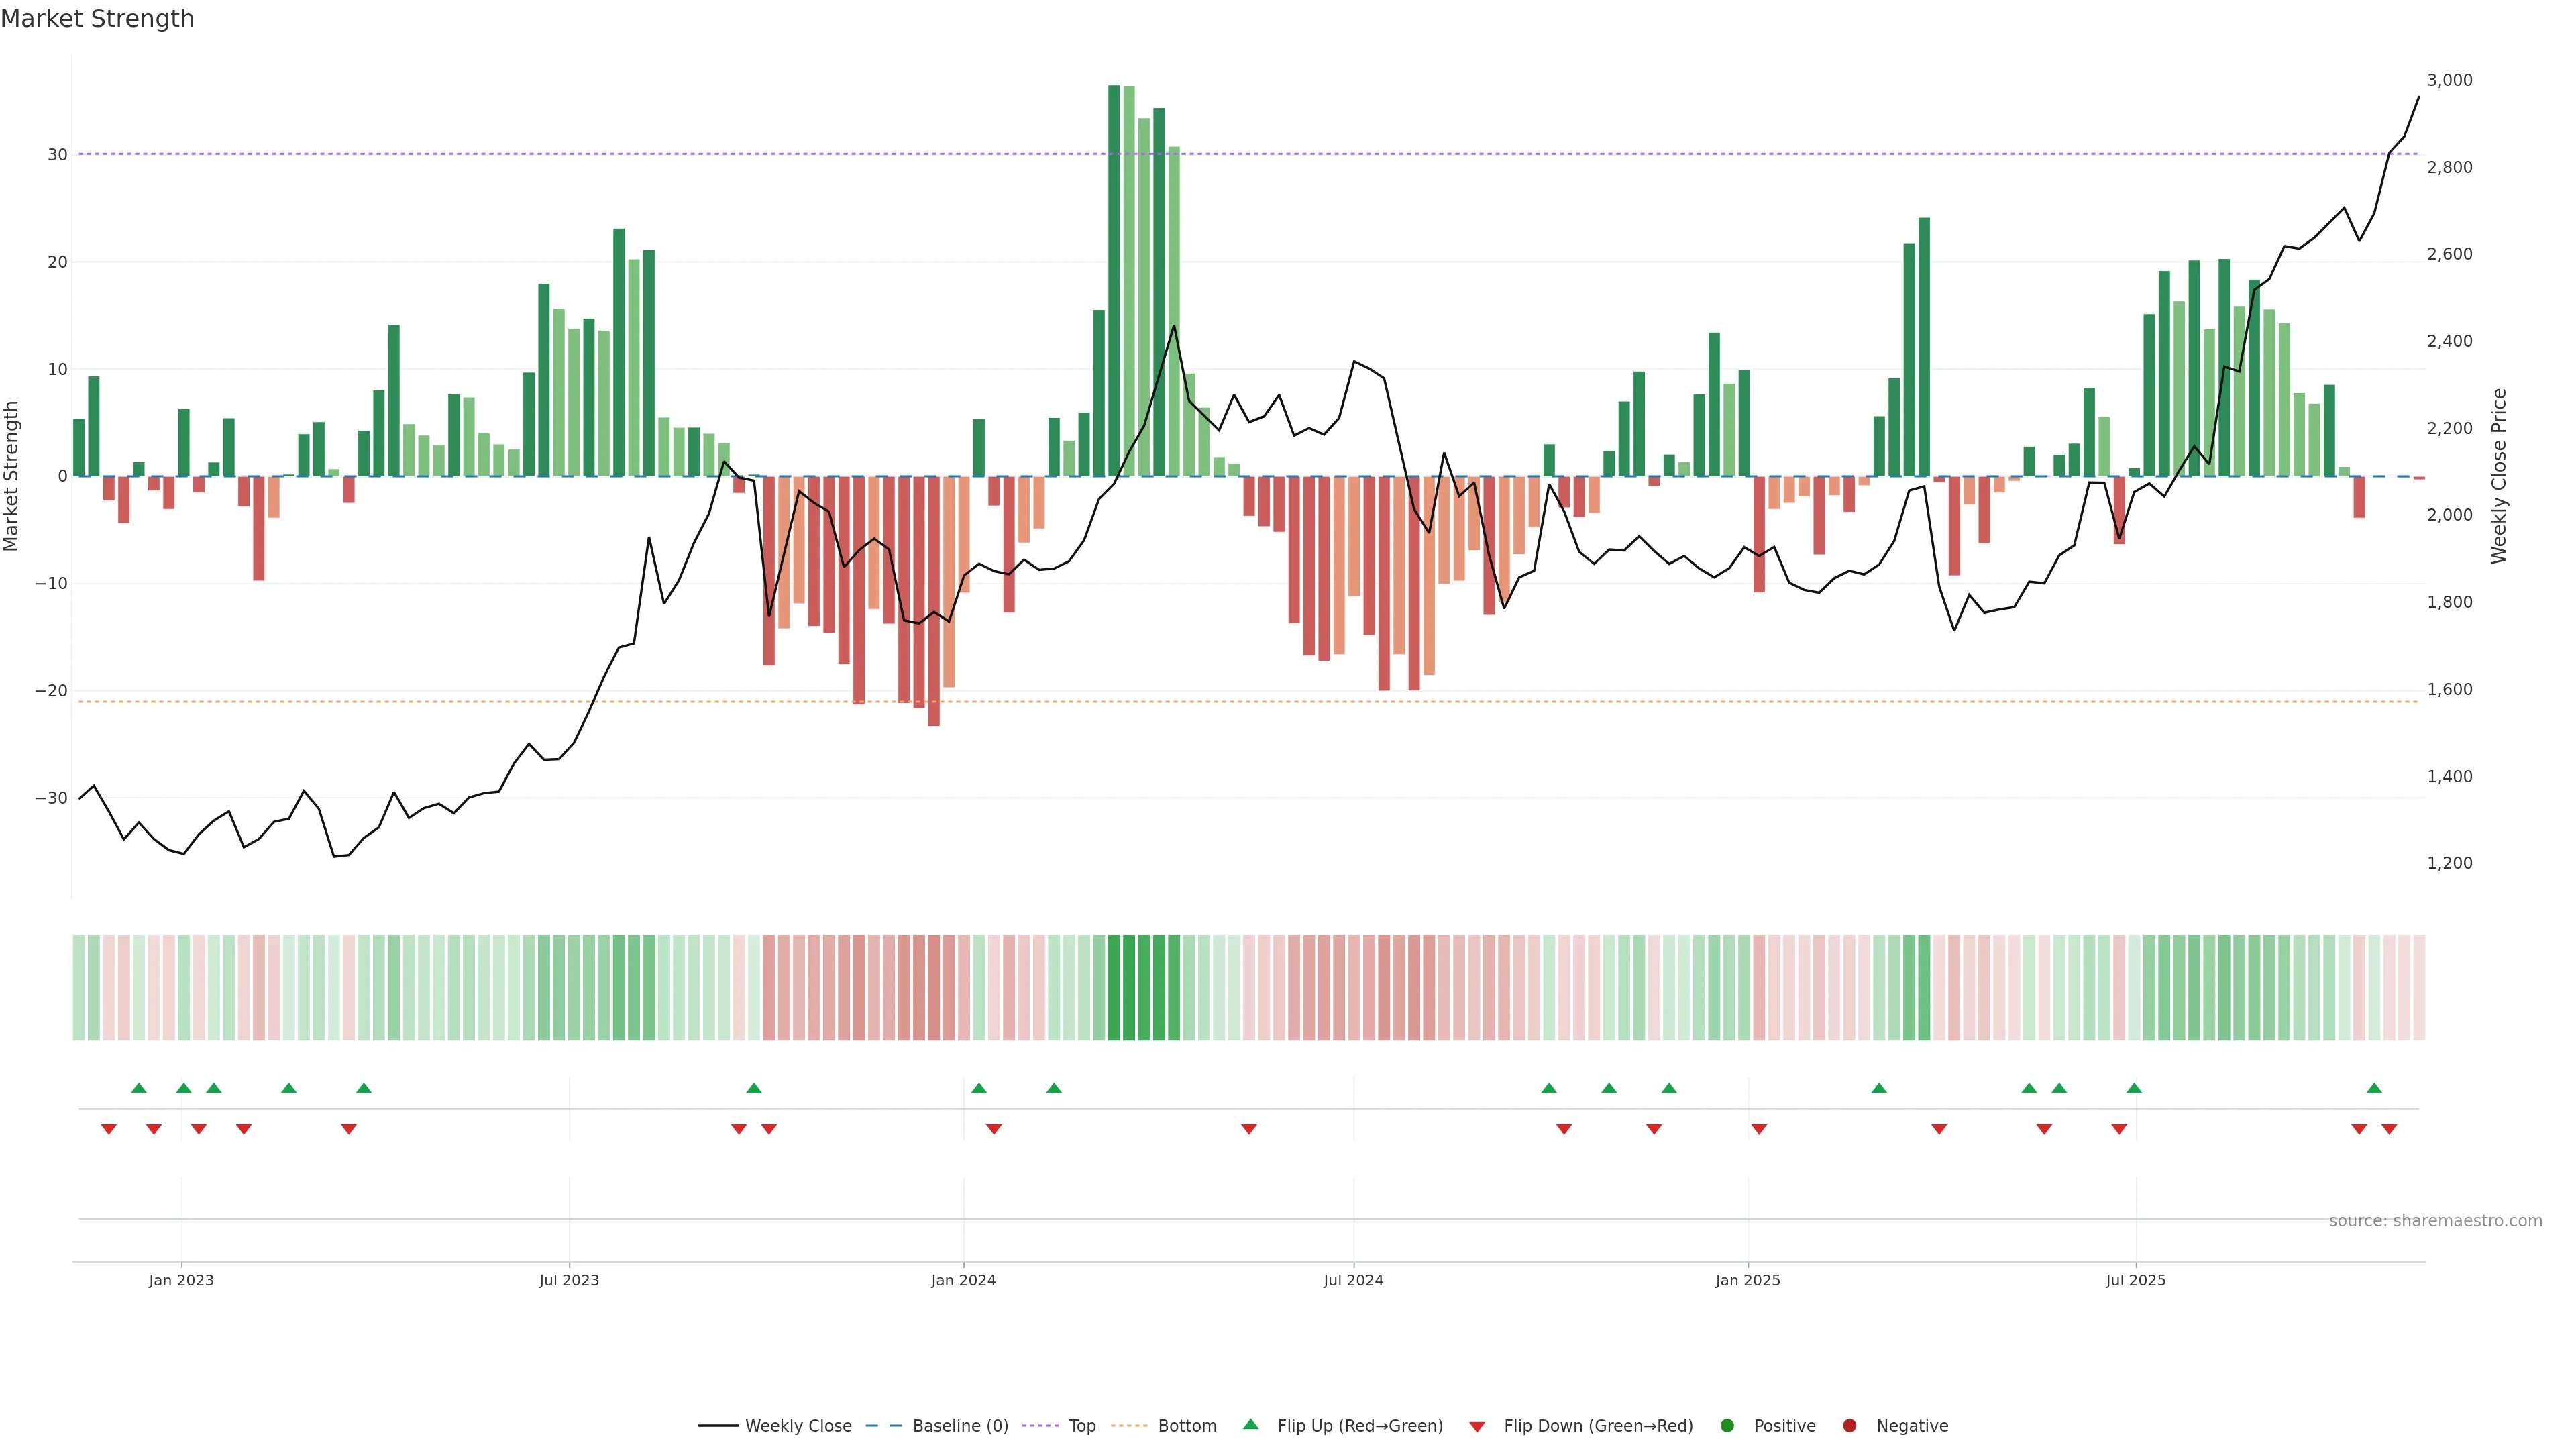Click the green Positive circle in legend
Viewport: 2576px width, 1449px height.
pos(1727,1426)
